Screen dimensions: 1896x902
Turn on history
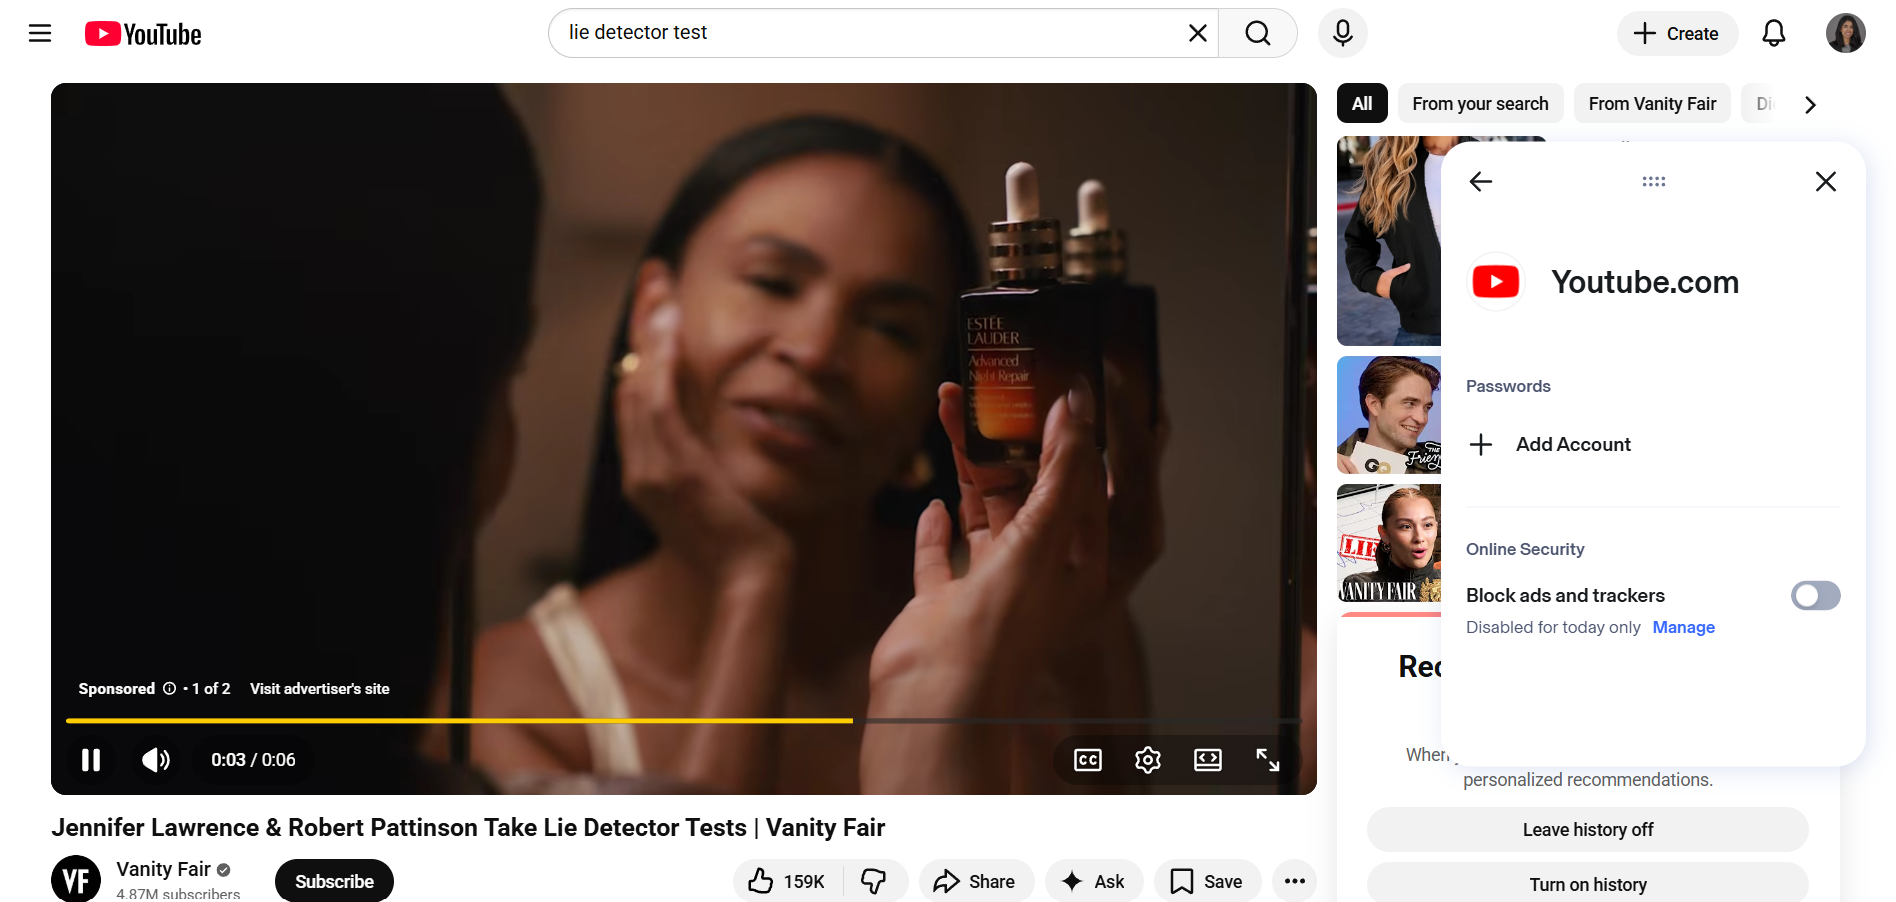tap(1587, 883)
